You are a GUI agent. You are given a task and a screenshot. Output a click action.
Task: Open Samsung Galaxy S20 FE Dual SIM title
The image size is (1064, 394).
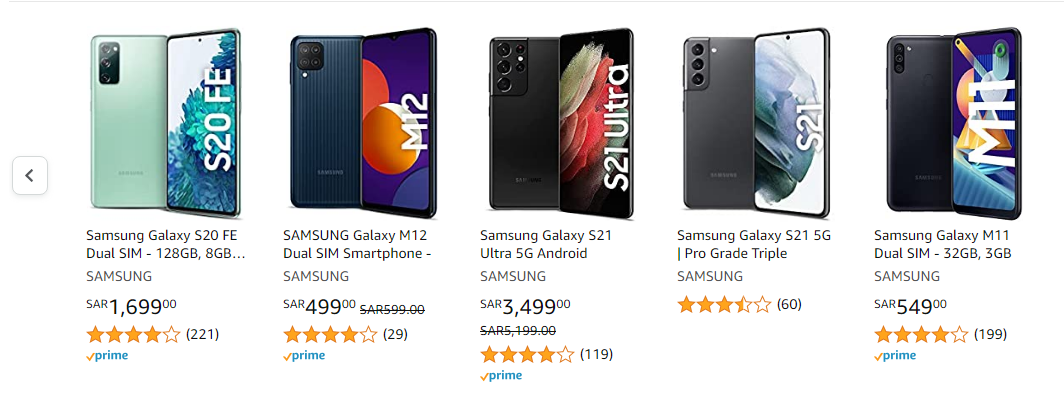click(x=166, y=245)
